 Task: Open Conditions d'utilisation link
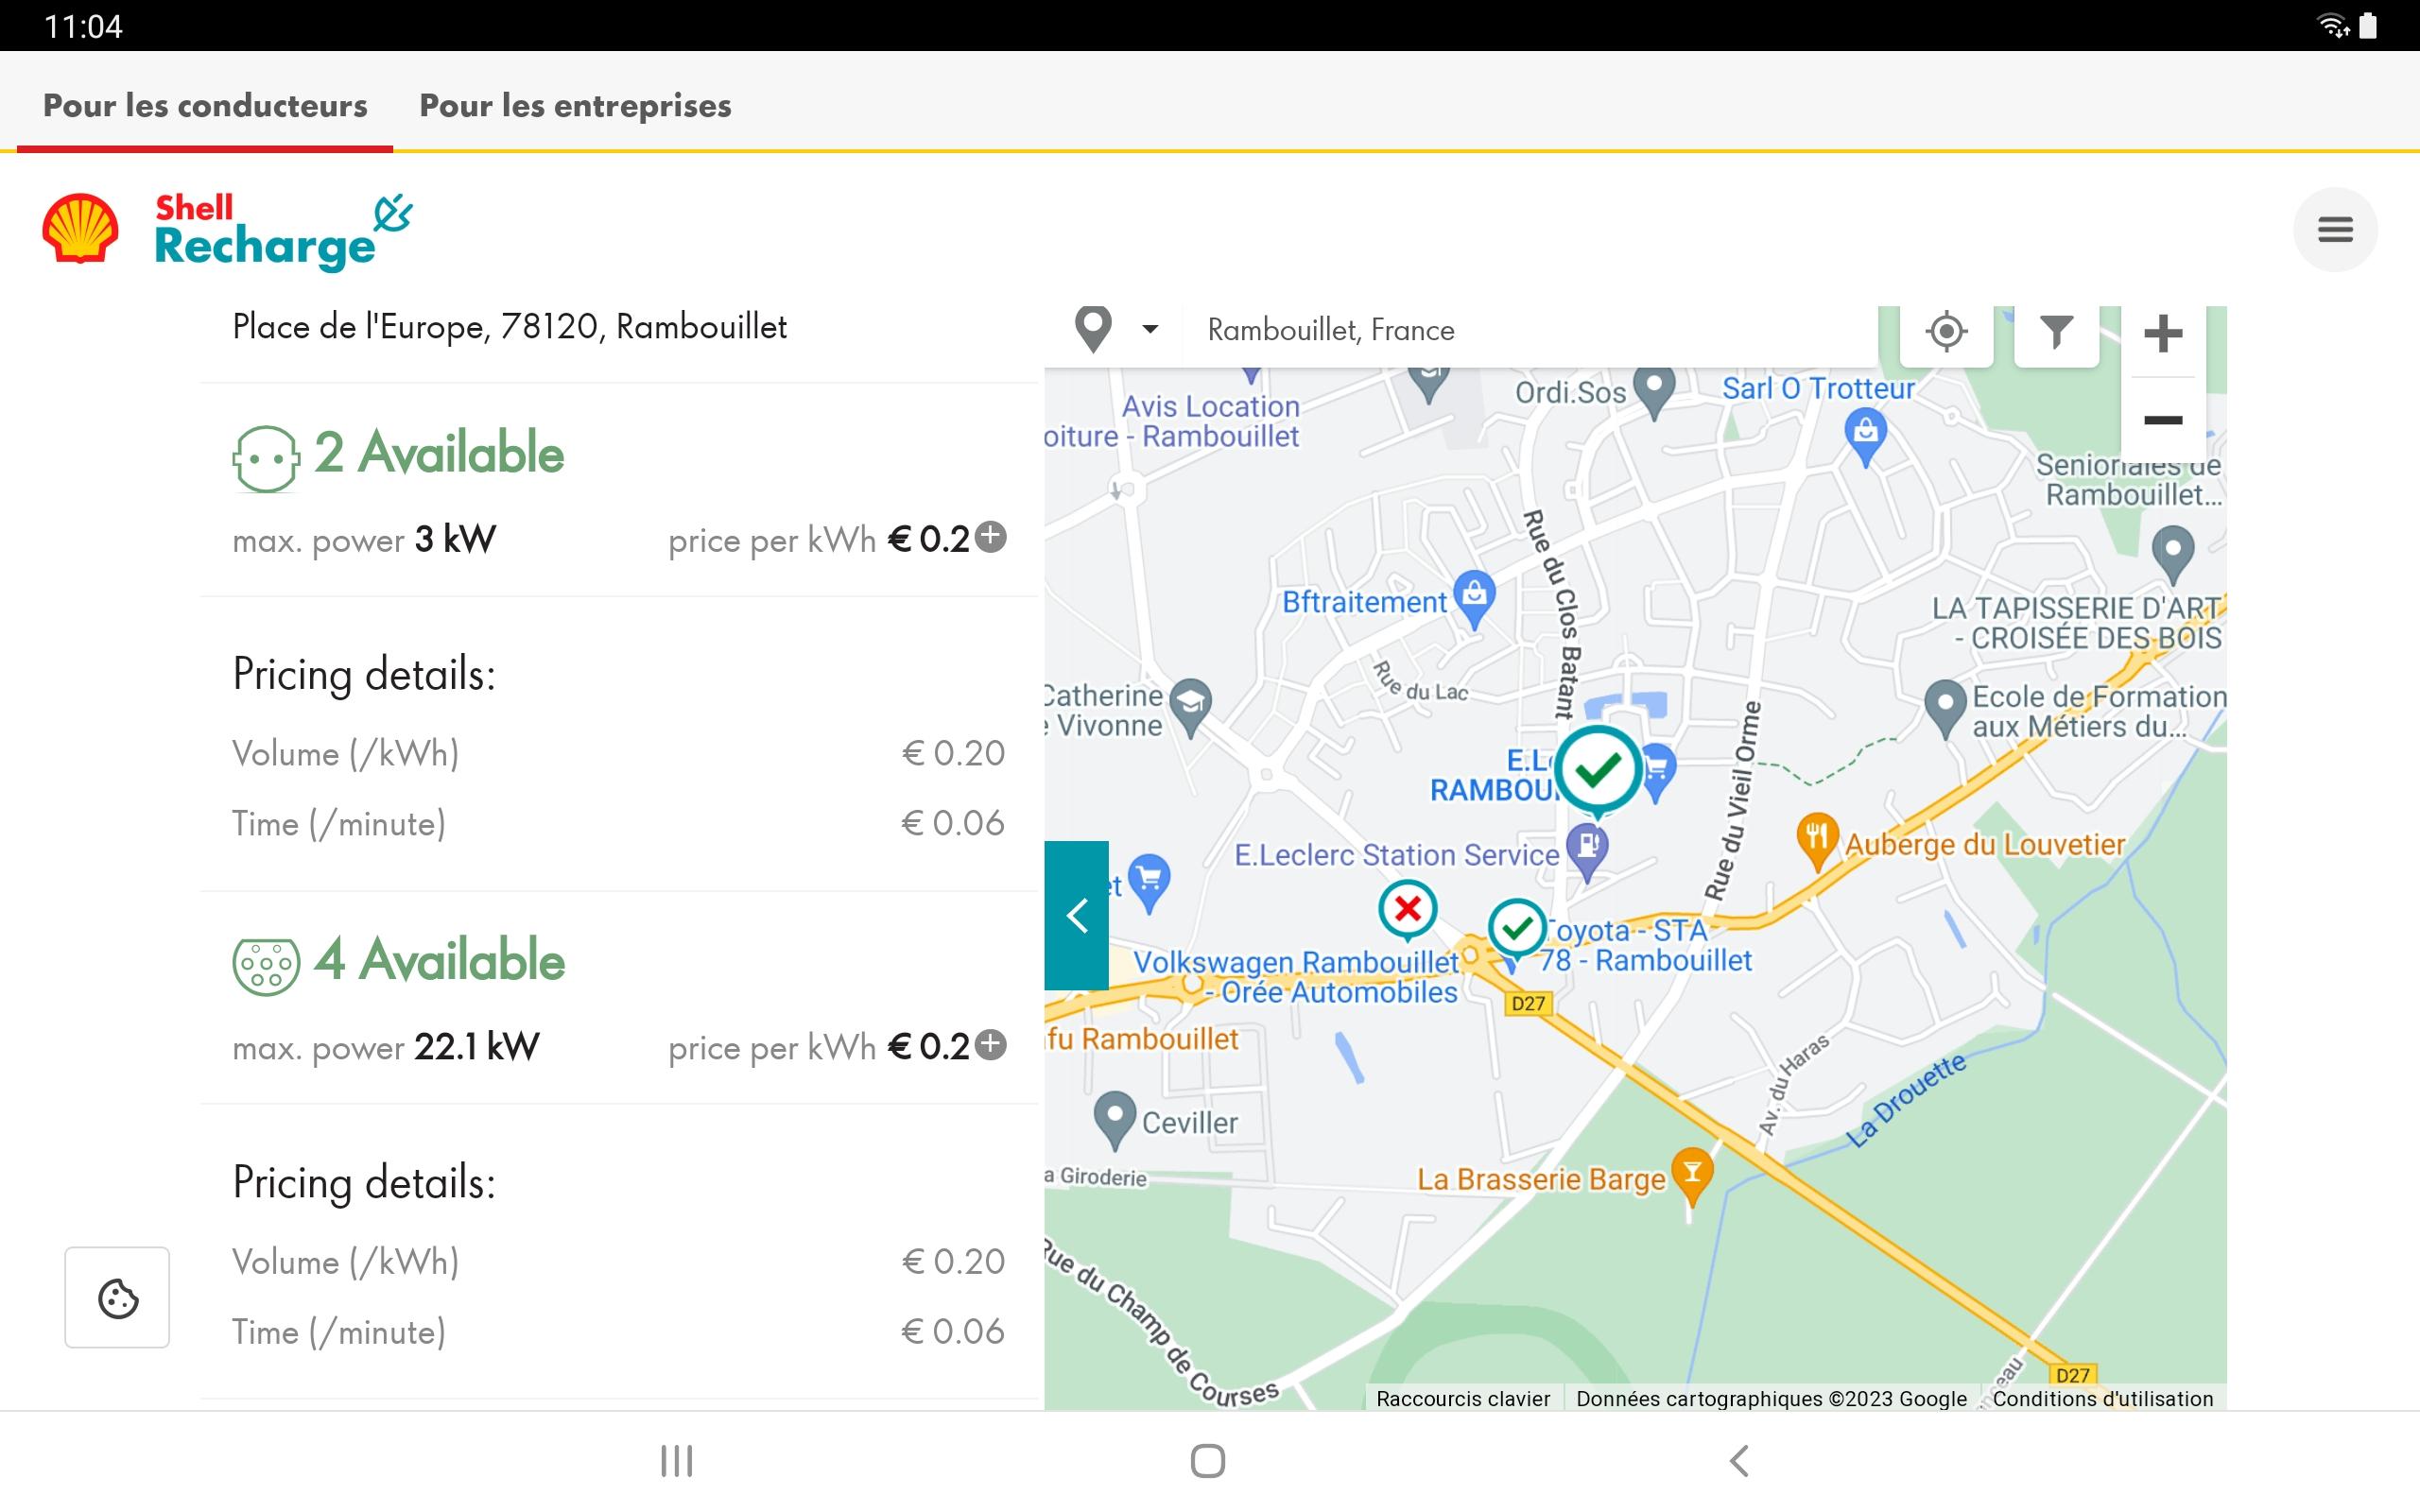tap(2102, 1398)
